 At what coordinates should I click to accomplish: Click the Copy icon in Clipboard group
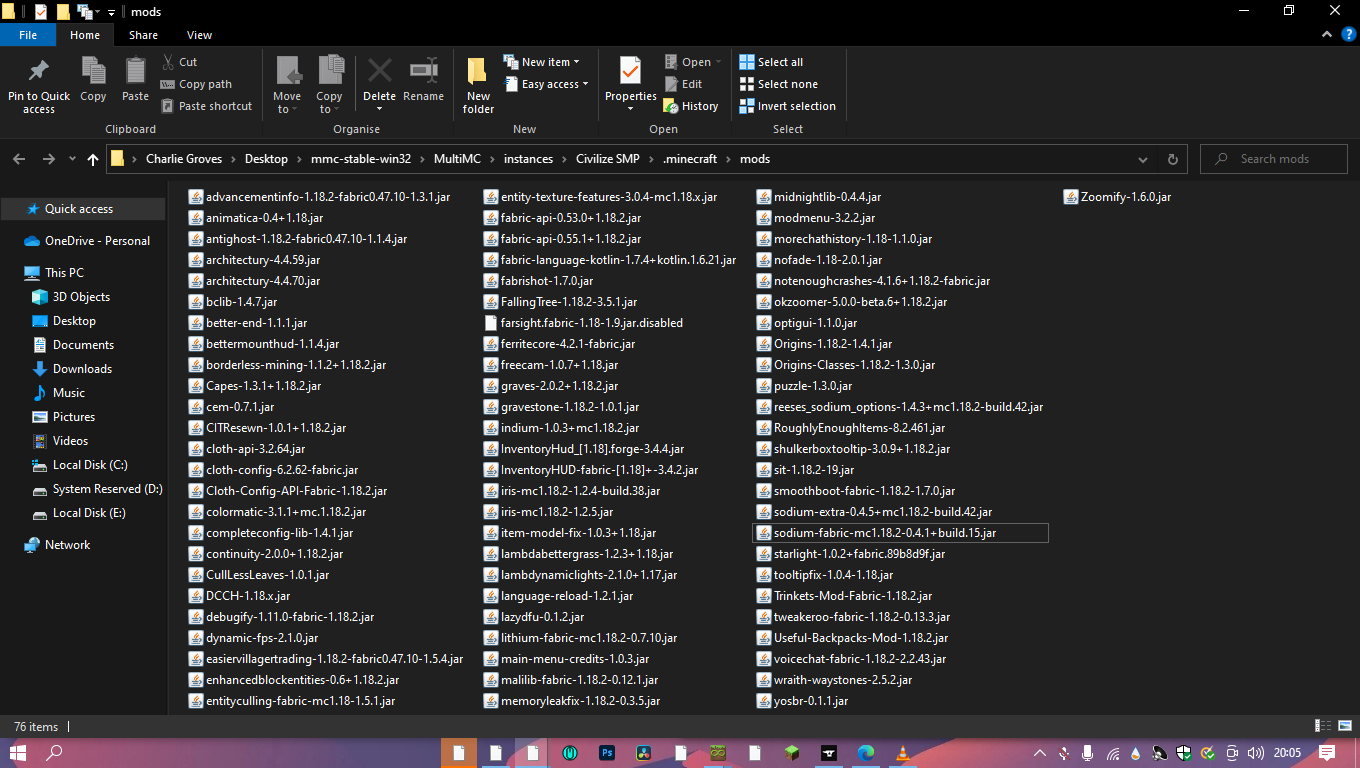coord(93,71)
